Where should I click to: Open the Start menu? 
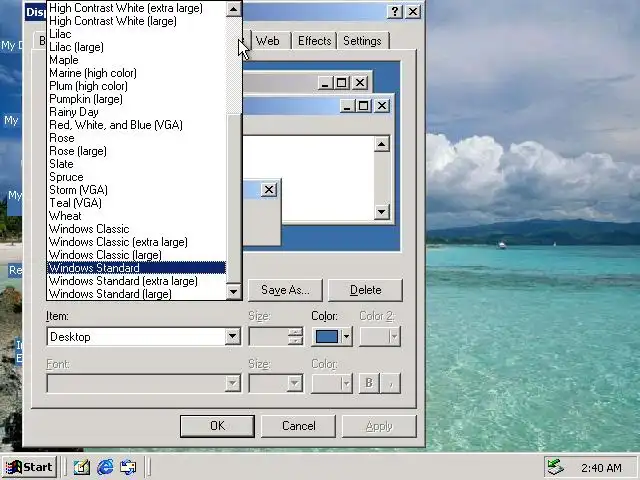click(x=29, y=467)
